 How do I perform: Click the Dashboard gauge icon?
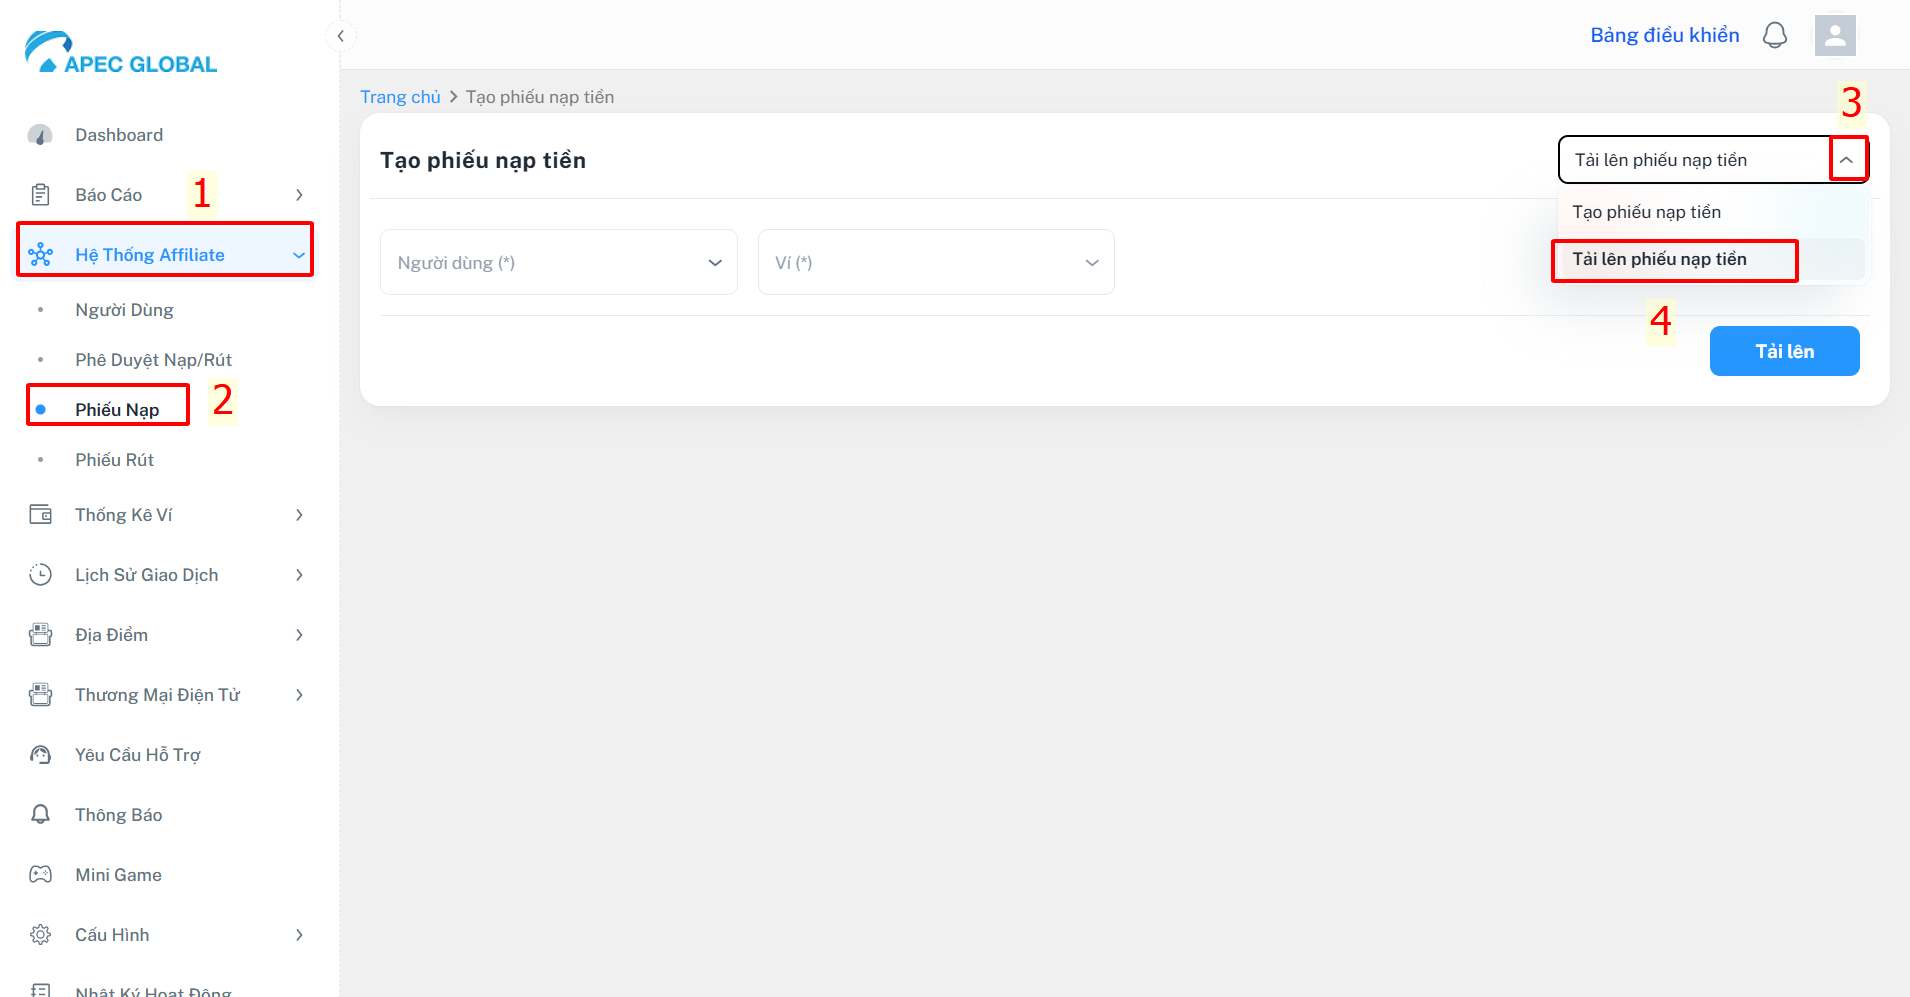[40, 135]
